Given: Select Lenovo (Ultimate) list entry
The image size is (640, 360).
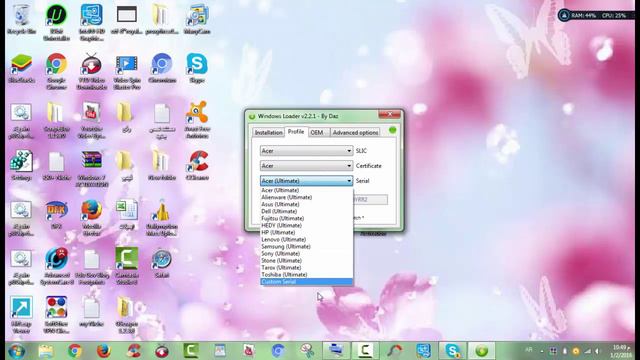Looking at the screenshot, I should click(306, 240).
